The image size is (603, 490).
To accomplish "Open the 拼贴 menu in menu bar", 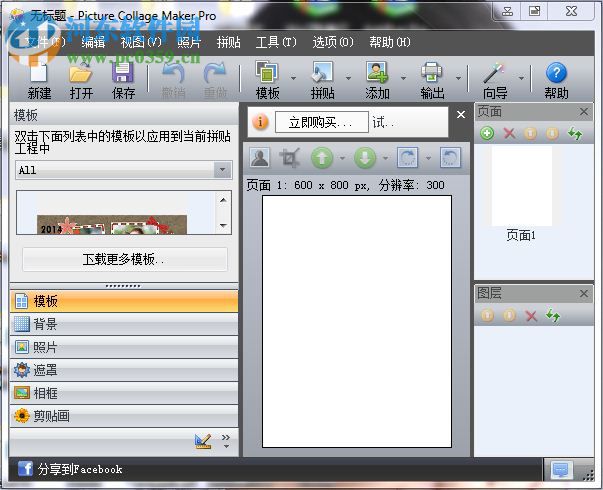I will coord(228,42).
